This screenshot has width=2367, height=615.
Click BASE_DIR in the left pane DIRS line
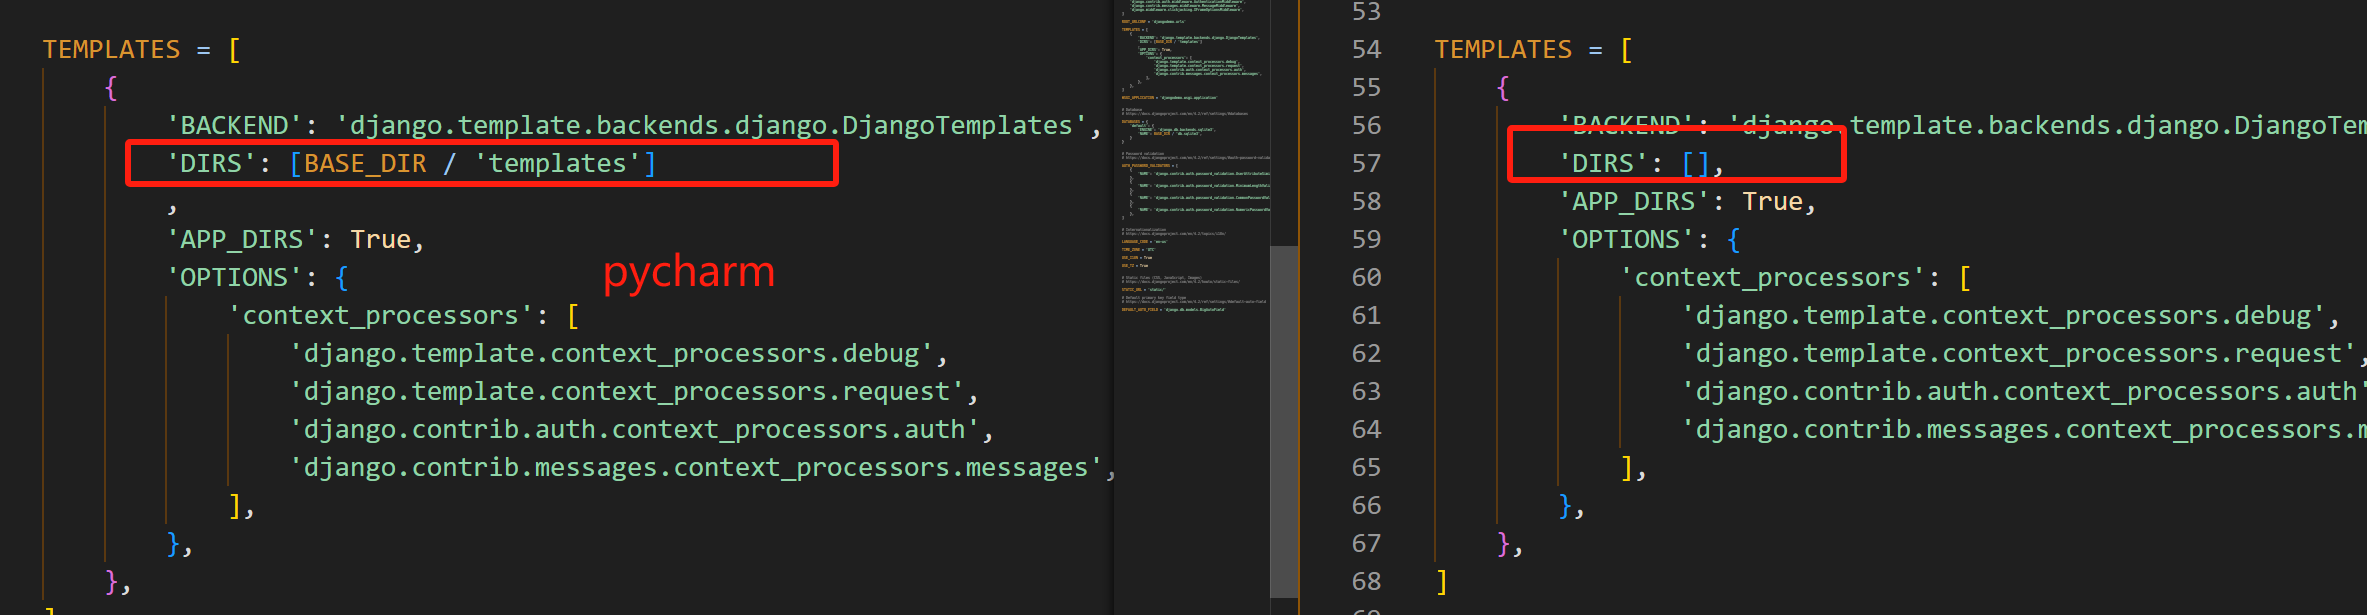tap(365, 163)
